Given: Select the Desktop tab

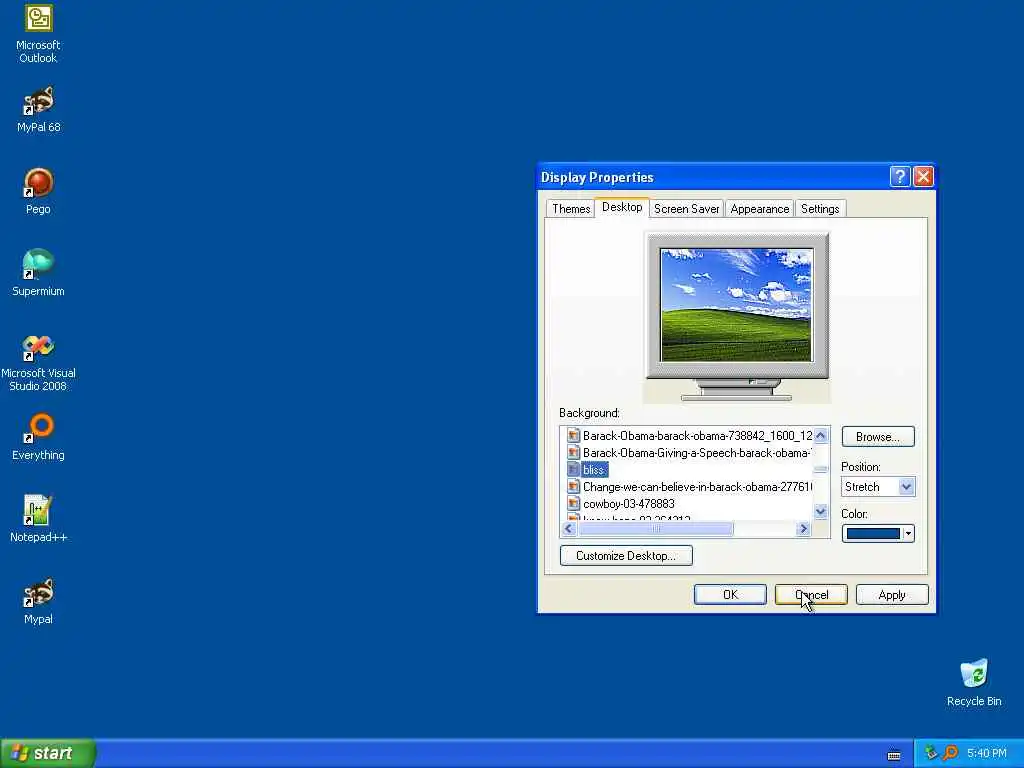Looking at the screenshot, I should [622, 207].
